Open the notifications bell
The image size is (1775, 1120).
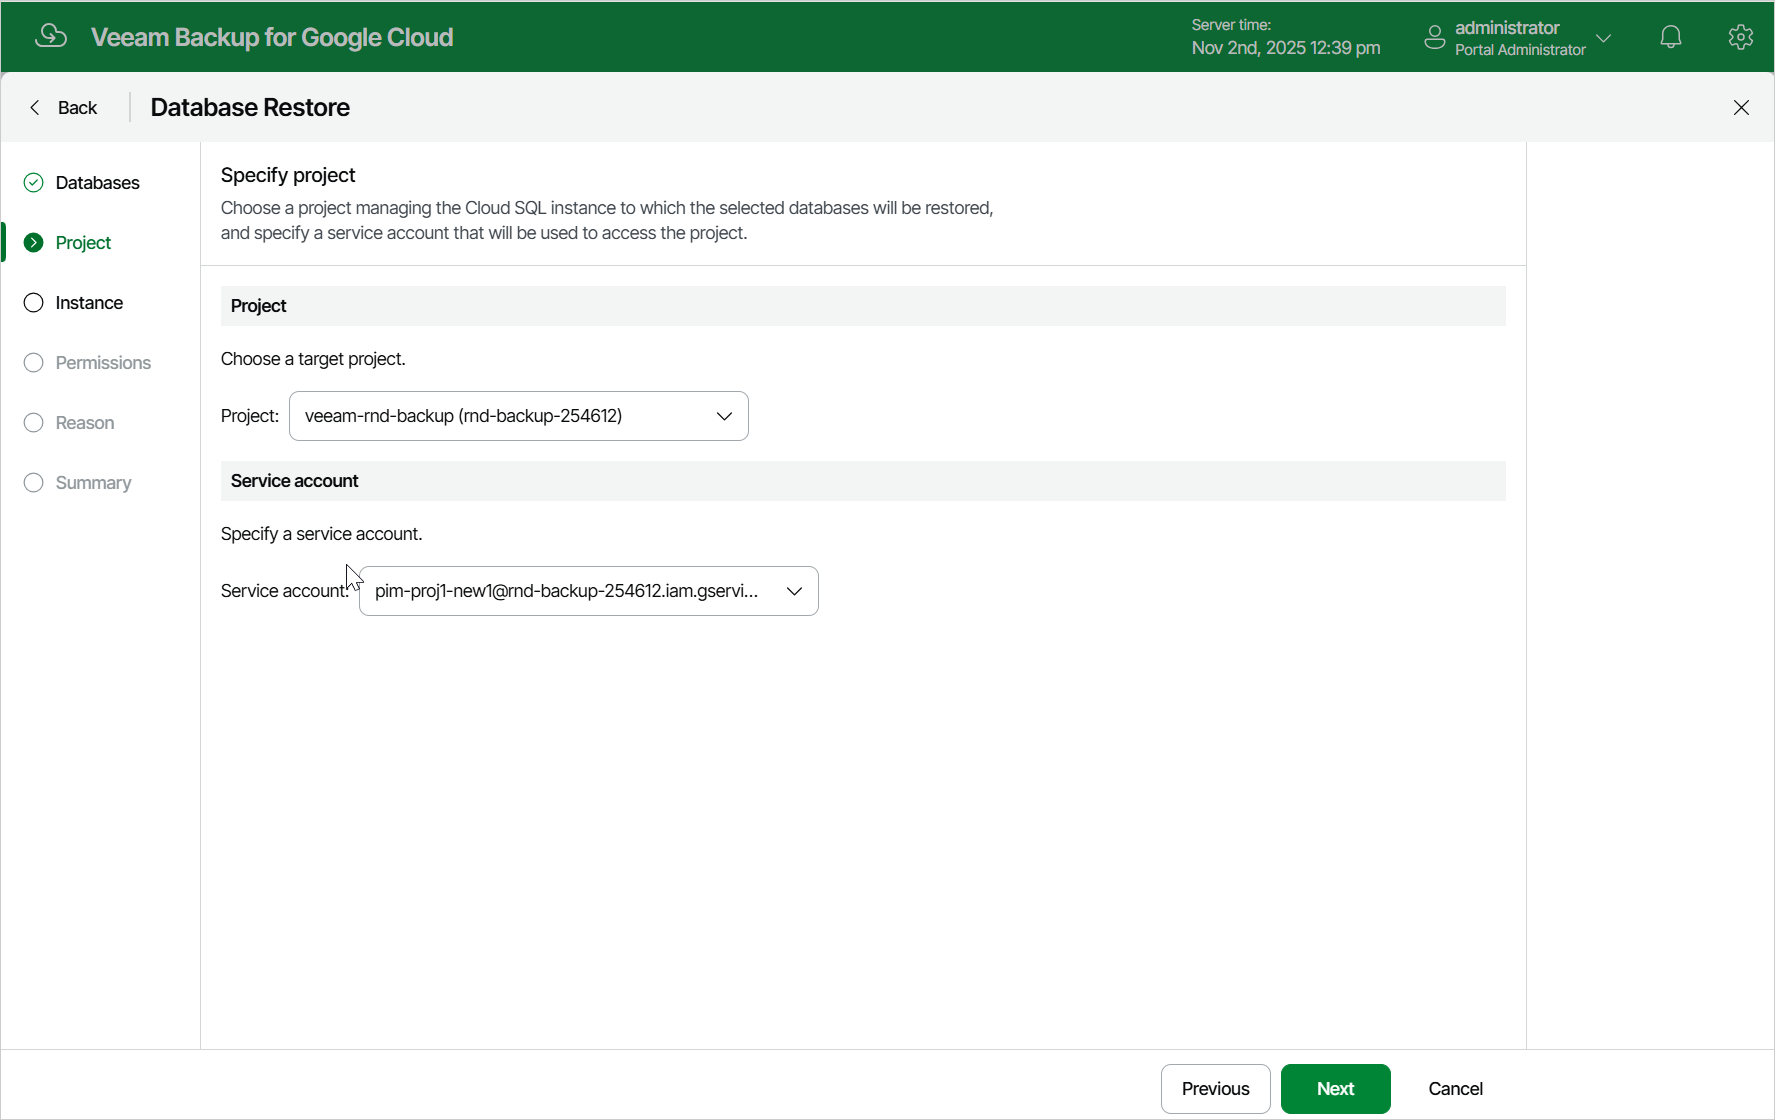coord(1671,37)
